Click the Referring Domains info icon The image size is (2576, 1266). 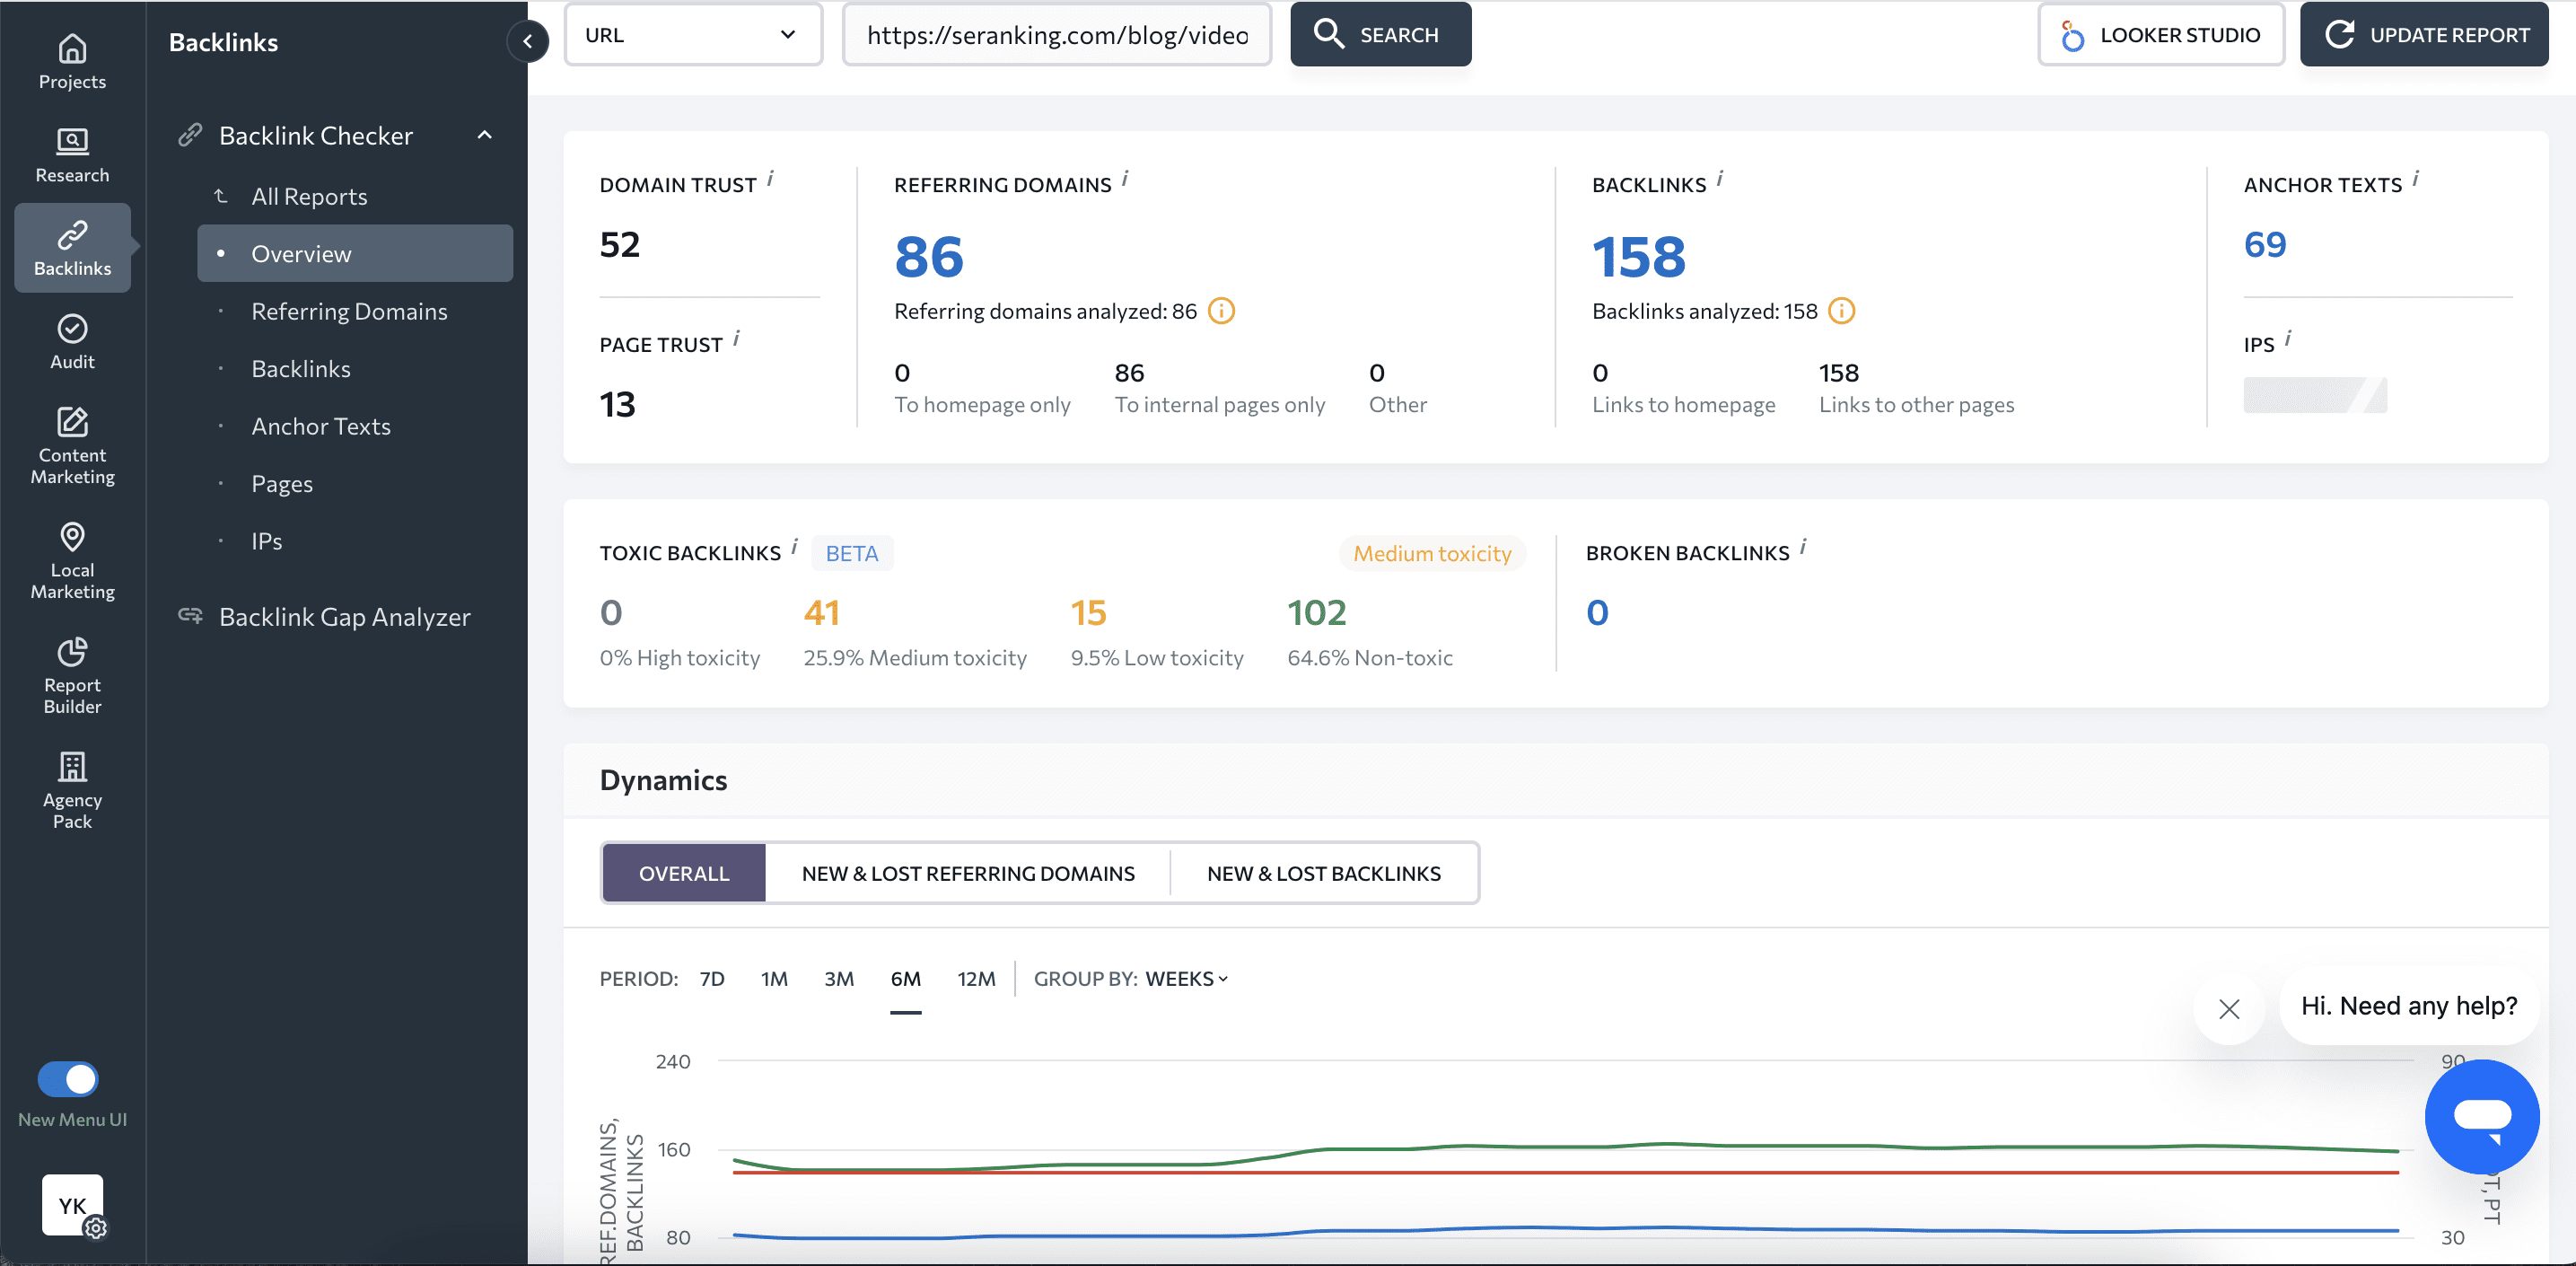1125,179
